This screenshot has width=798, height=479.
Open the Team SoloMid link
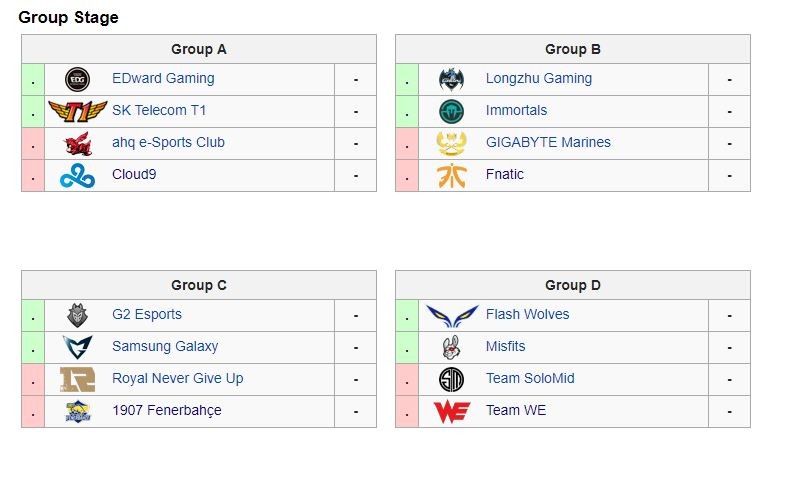[530, 379]
